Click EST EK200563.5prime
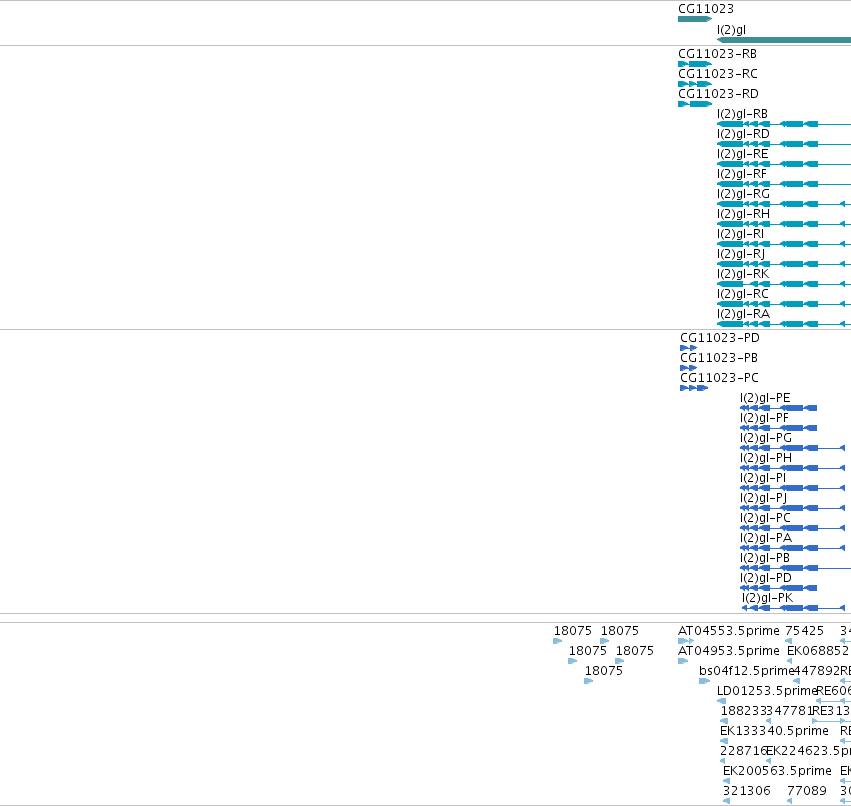 pos(727,782)
